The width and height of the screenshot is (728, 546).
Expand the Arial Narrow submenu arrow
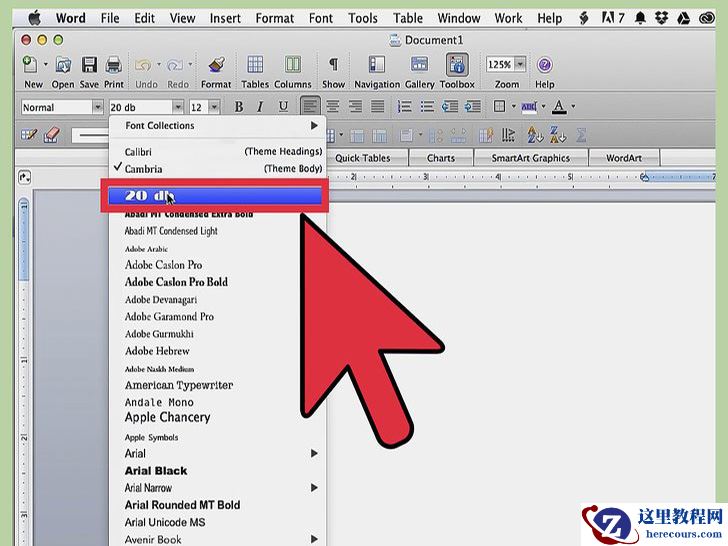tap(314, 488)
